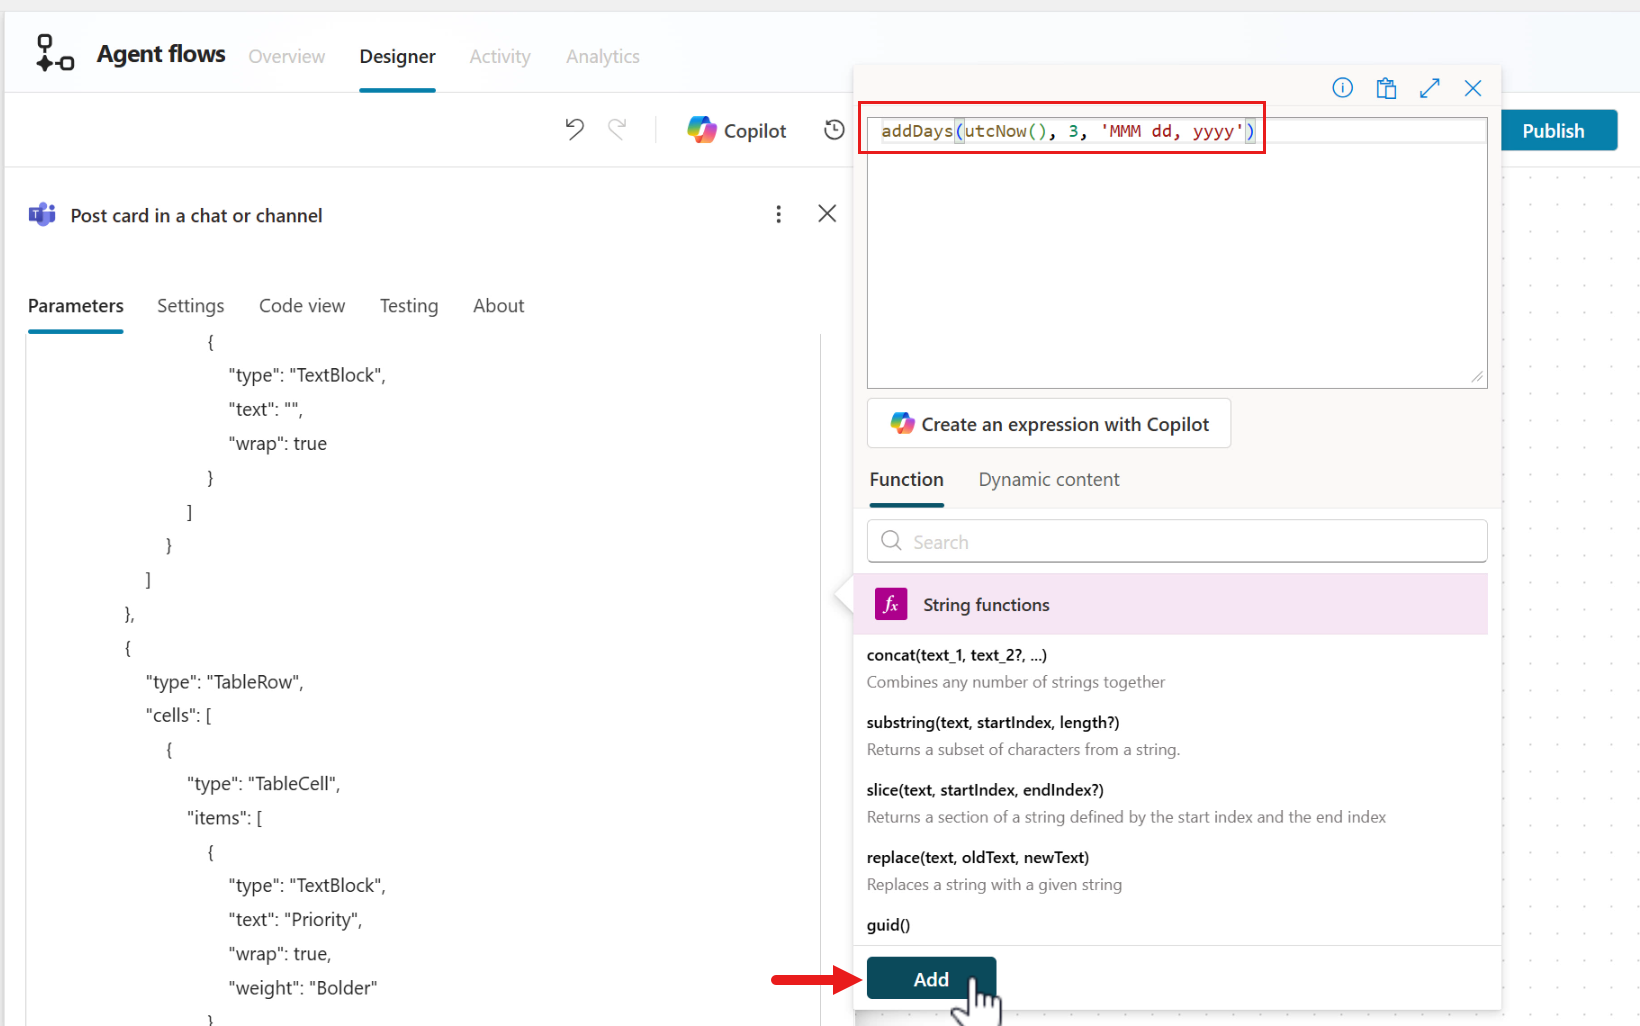Go to the Analytics tab
Viewport: 1640px width, 1026px height.
point(602,57)
